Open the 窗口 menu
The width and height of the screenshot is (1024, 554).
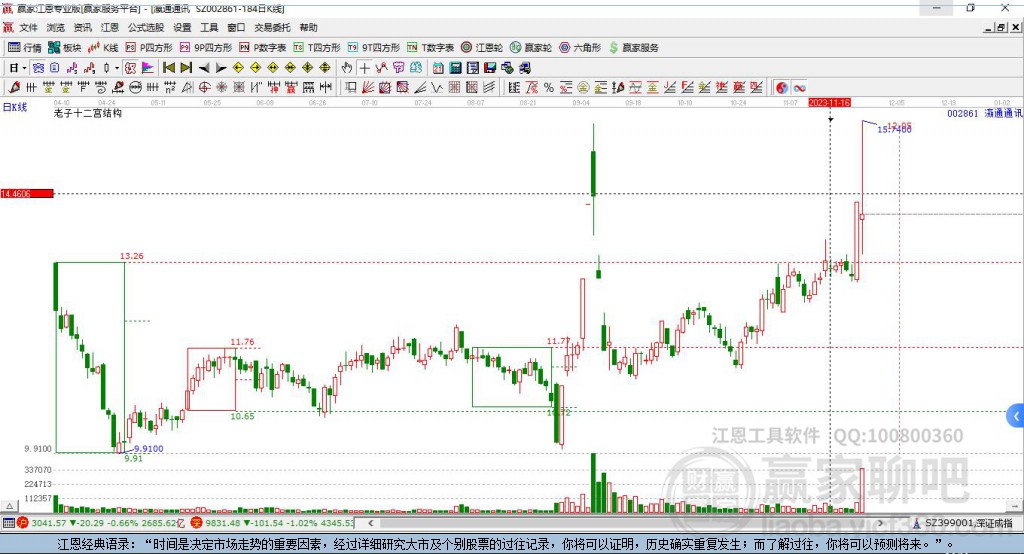click(x=236, y=27)
